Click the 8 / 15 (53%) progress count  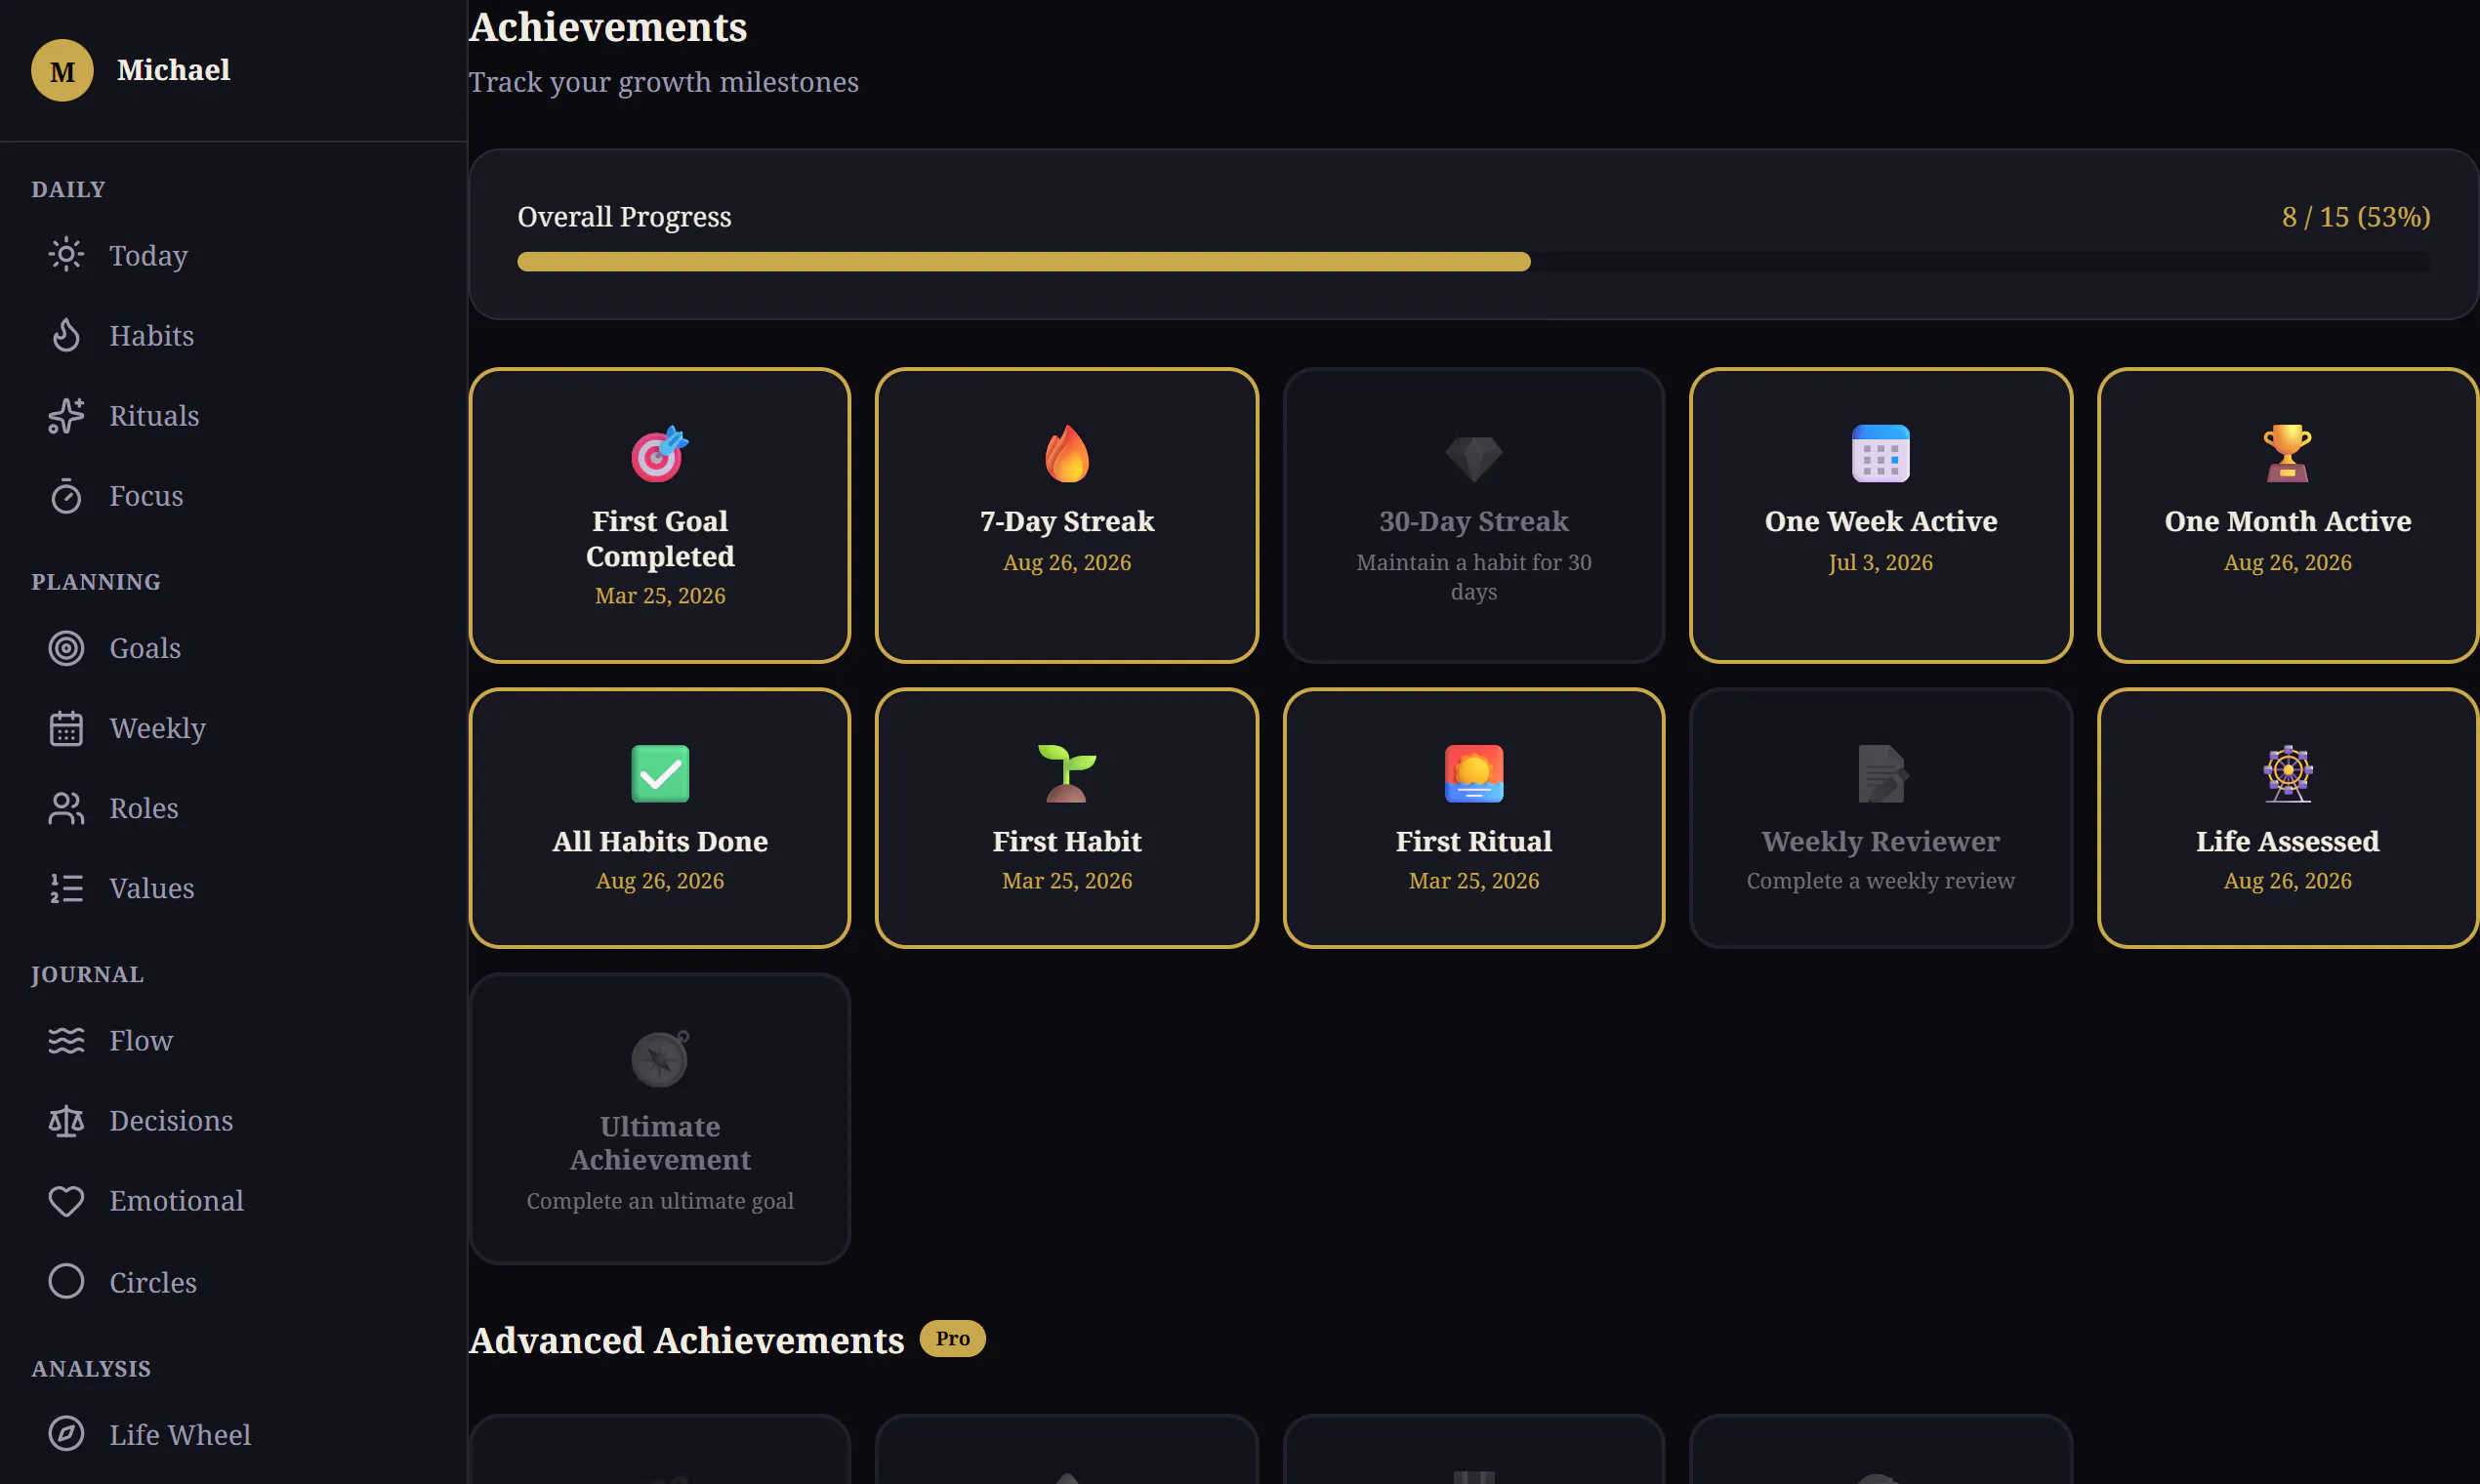tap(2355, 217)
